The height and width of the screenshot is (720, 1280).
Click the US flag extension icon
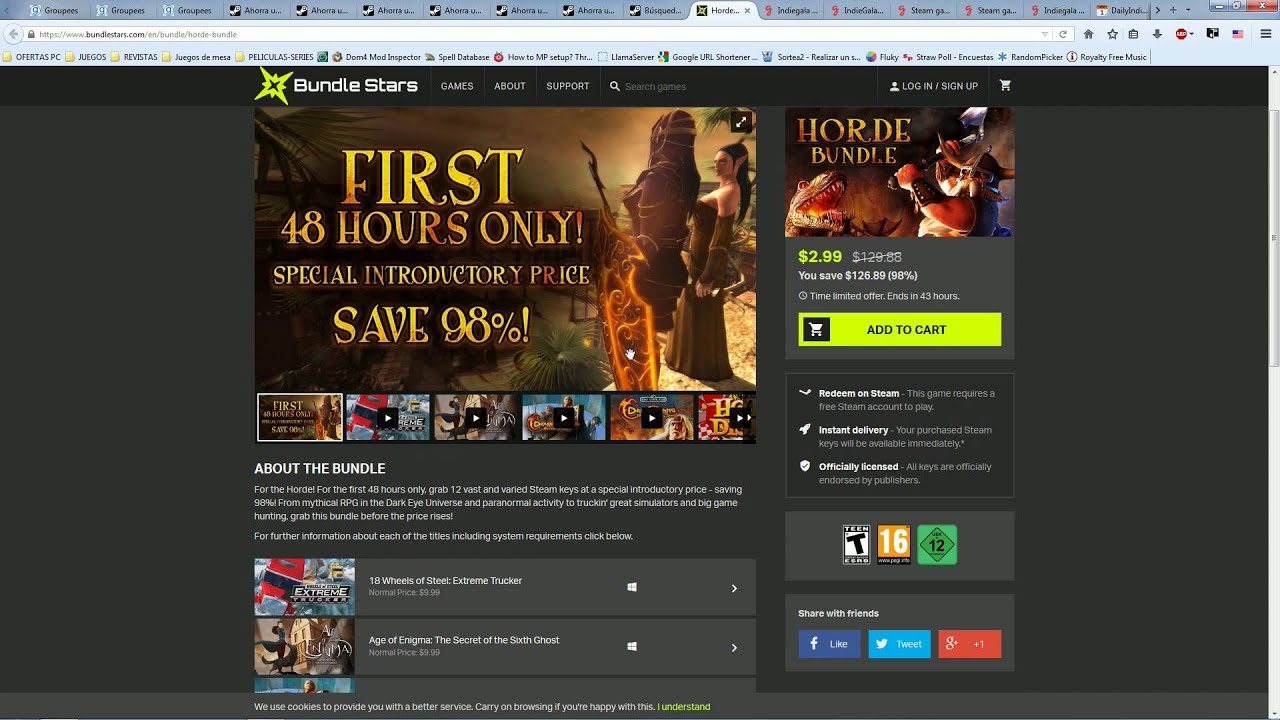click(1237, 34)
